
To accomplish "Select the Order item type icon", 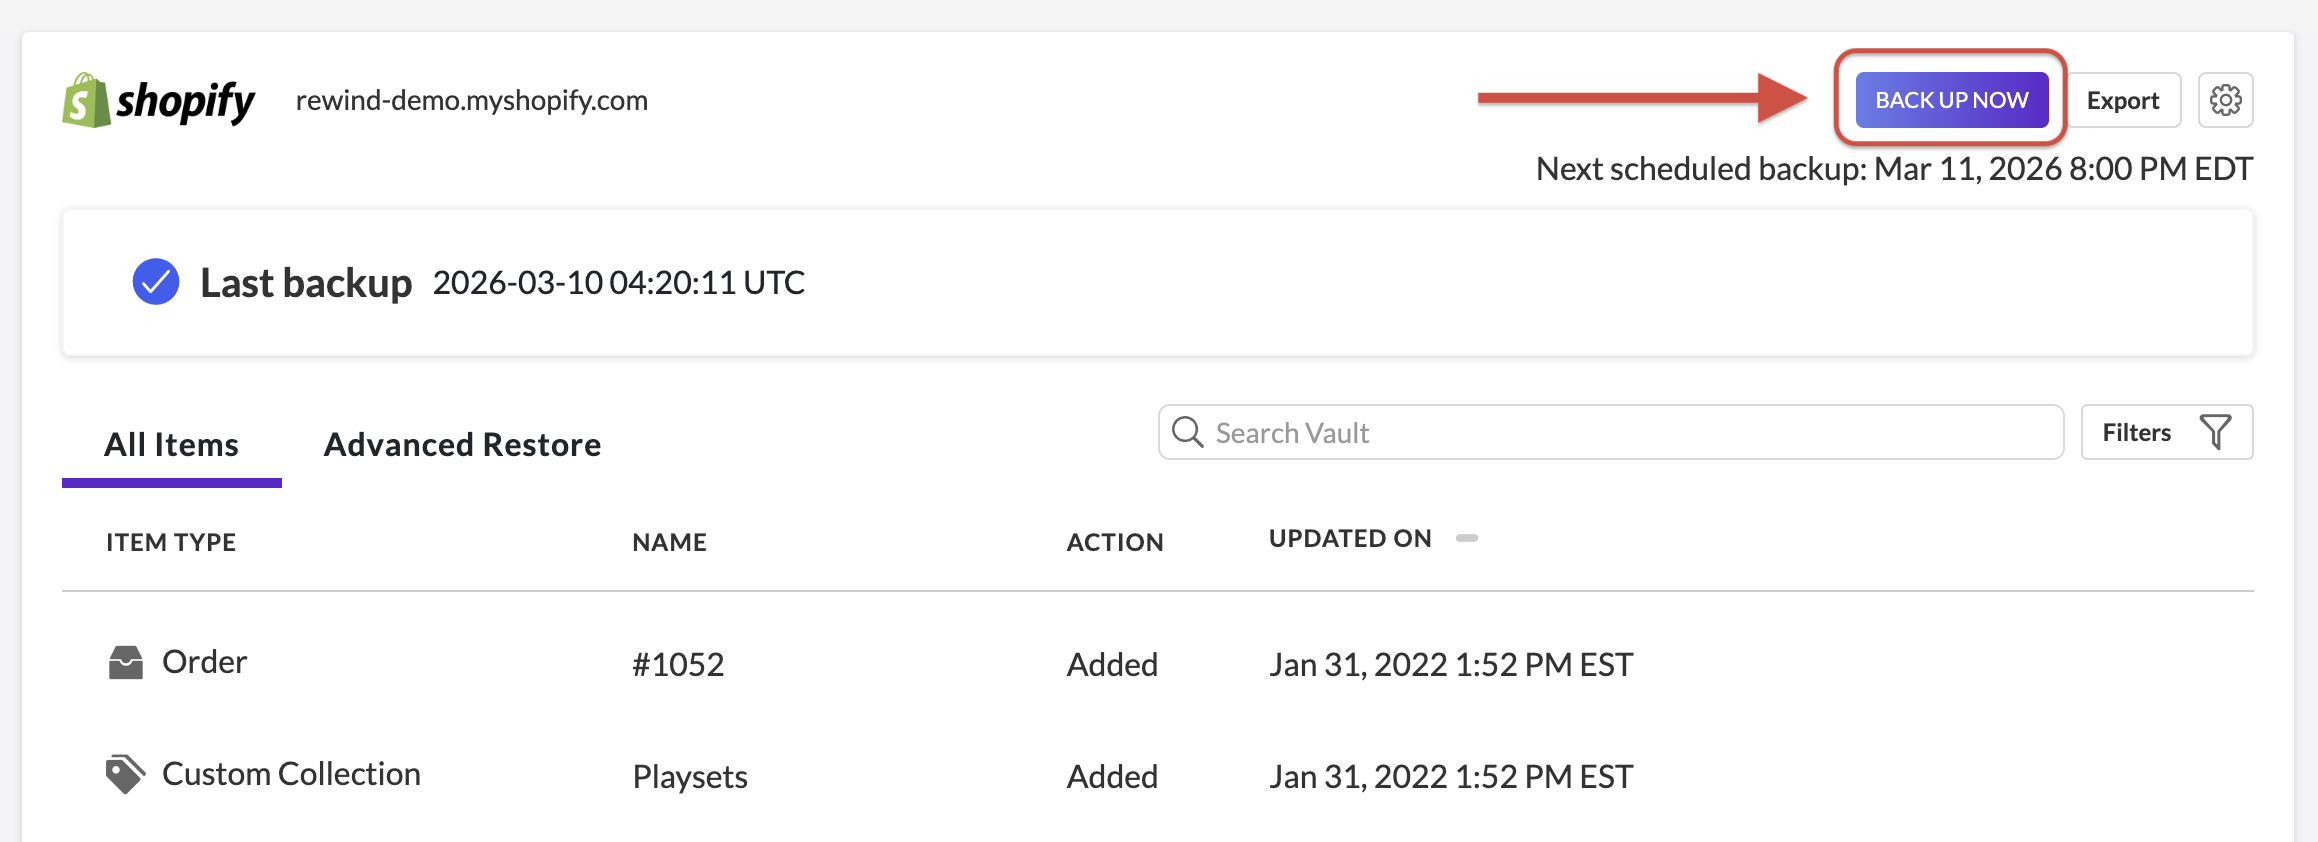I will pos(126,661).
